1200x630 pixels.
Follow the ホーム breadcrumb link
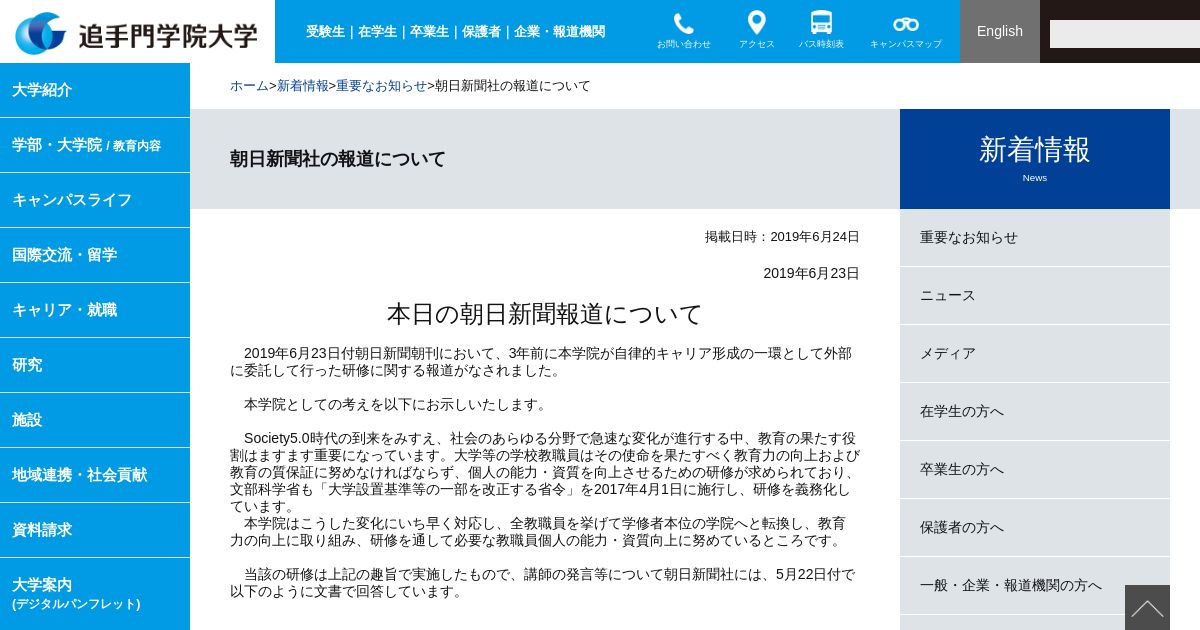click(x=249, y=86)
